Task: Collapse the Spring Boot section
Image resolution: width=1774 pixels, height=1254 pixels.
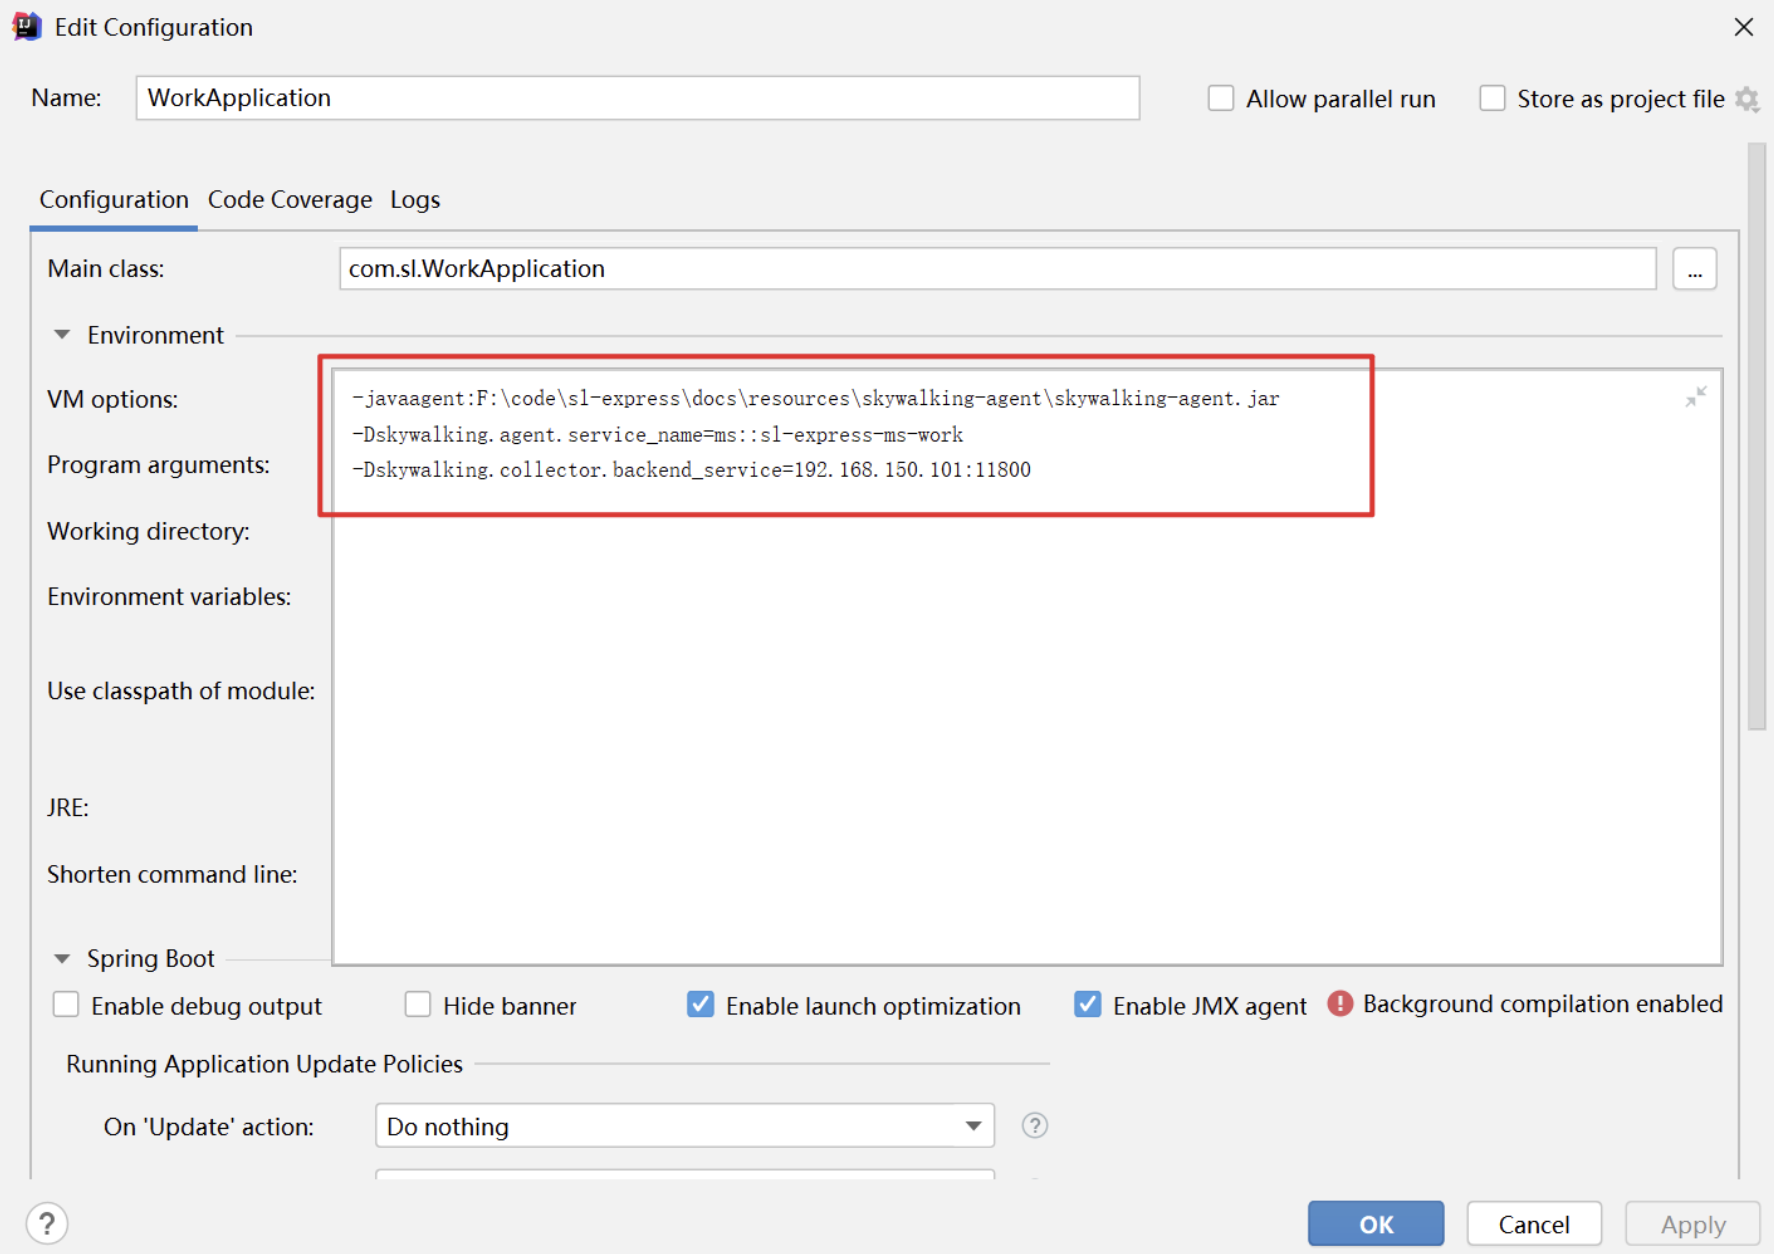Action: pyautogui.click(x=62, y=959)
